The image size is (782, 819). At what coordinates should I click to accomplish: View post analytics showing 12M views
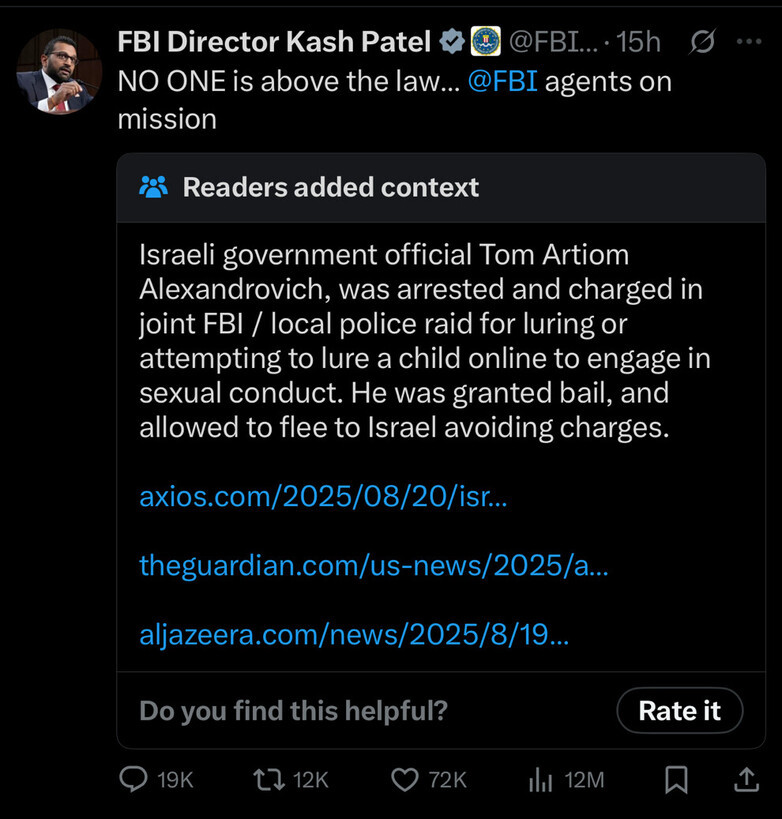(x=540, y=780)
